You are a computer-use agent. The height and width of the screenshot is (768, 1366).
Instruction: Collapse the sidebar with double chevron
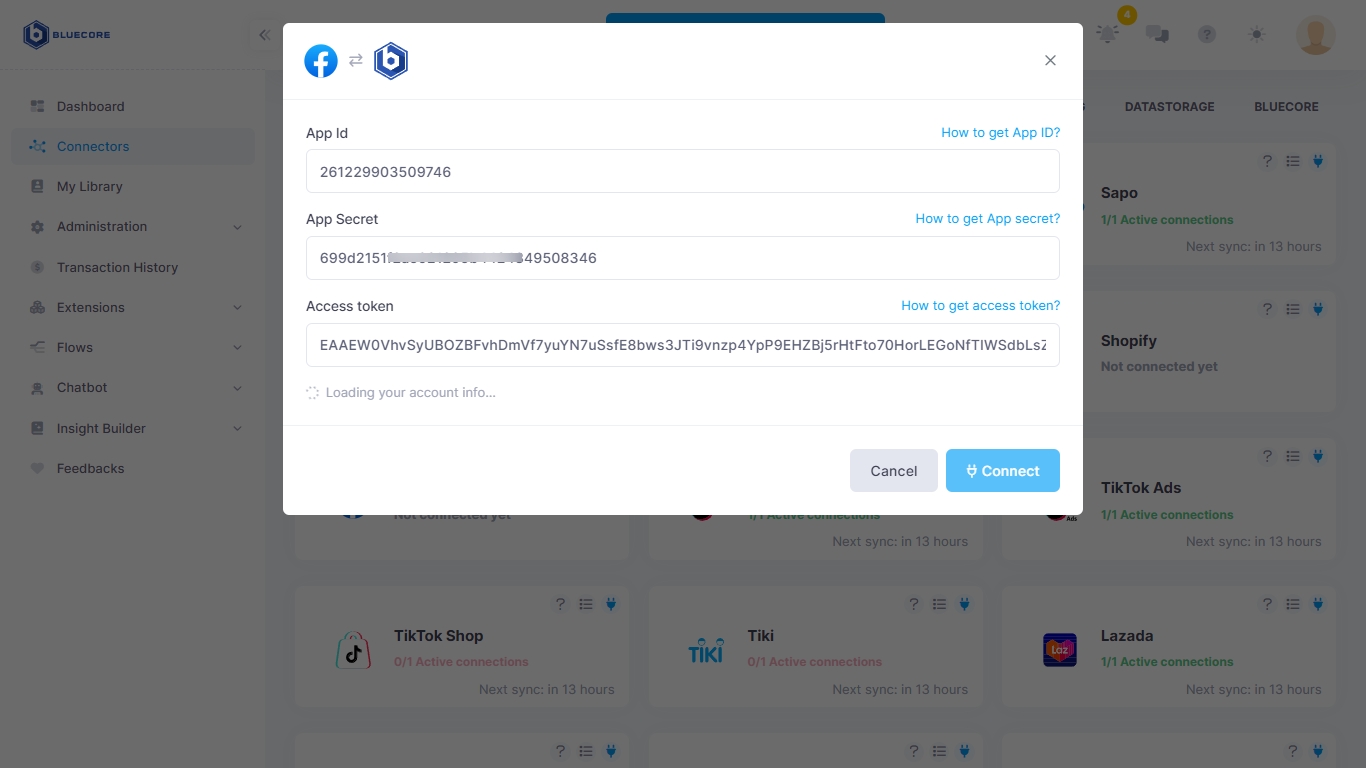click(264, 35)
